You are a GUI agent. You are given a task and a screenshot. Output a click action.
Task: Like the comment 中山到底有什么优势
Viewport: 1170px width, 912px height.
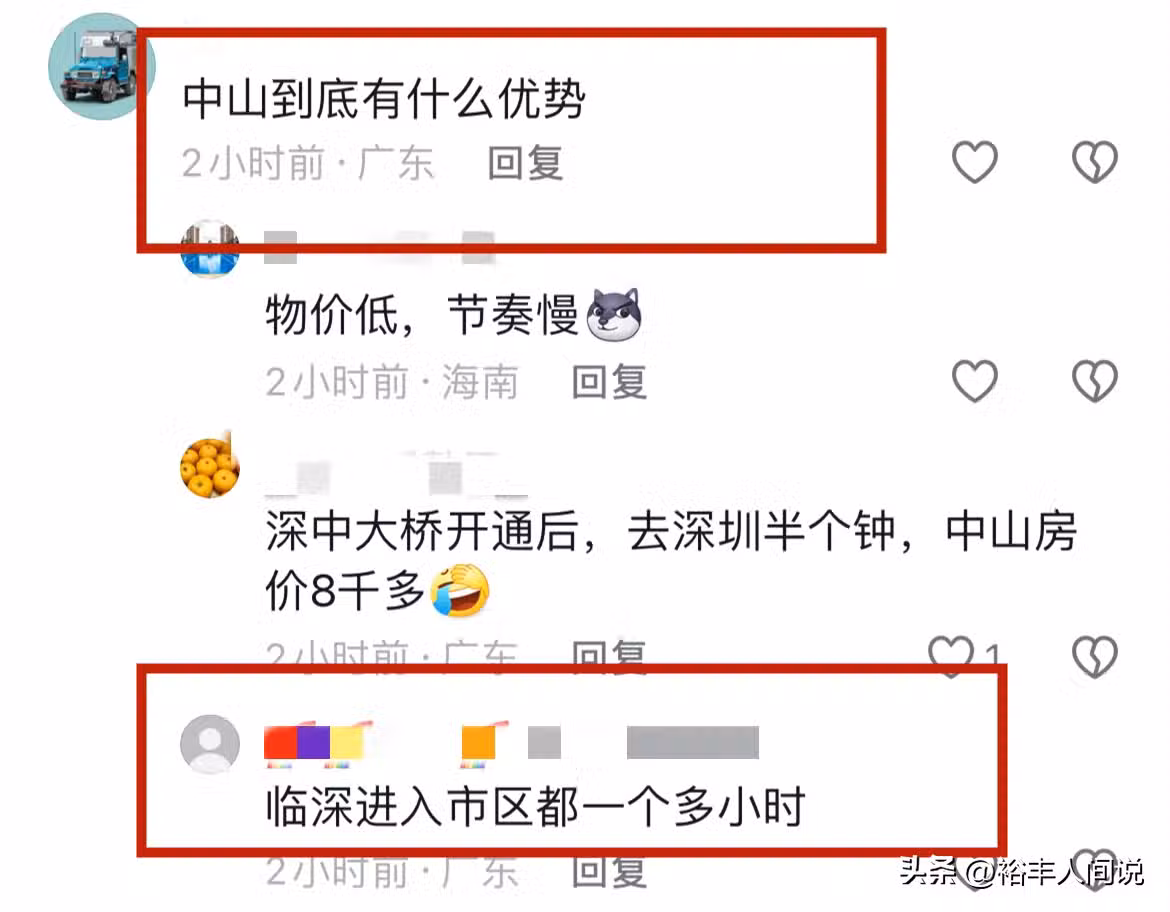point(975,162)
